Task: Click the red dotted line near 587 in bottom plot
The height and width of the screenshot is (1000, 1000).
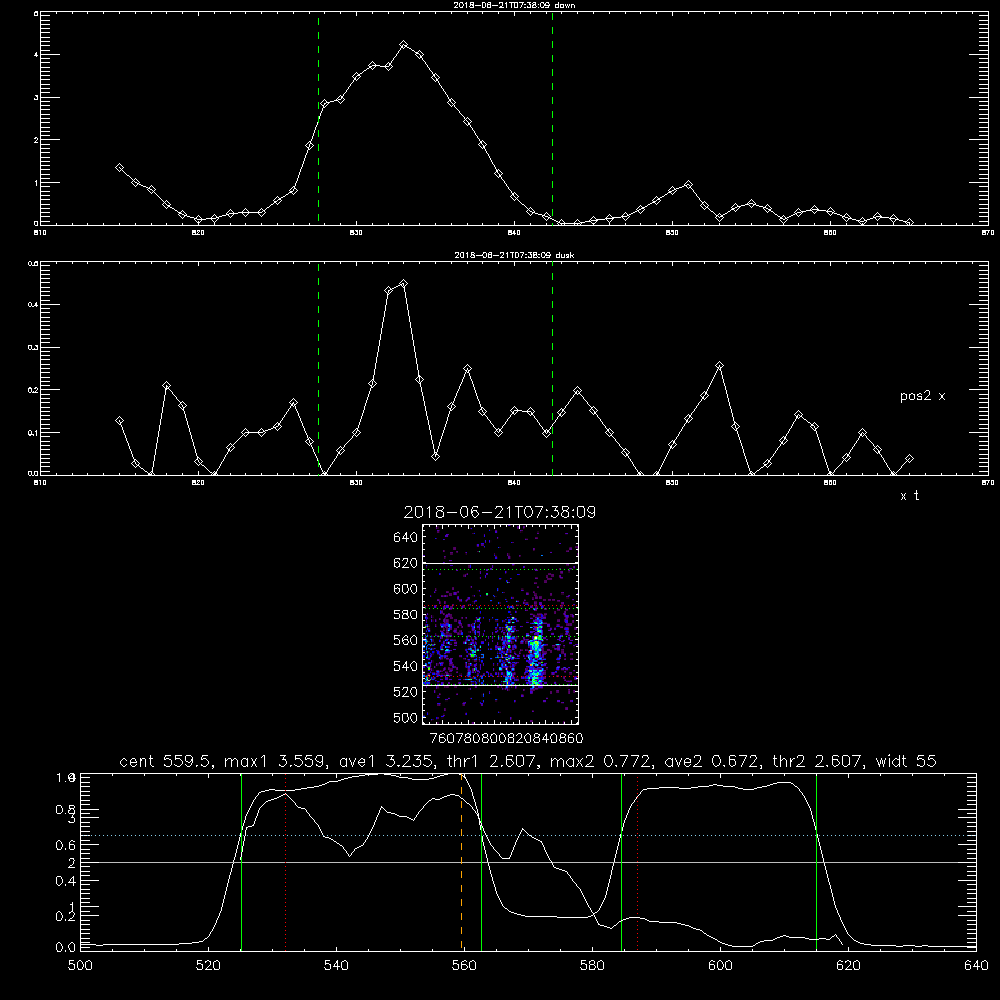Action: click(638, 861)
